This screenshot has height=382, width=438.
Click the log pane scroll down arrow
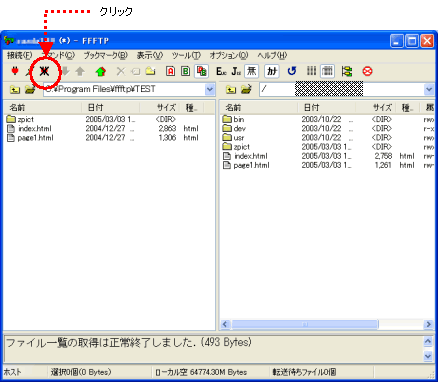coord(428,356)
